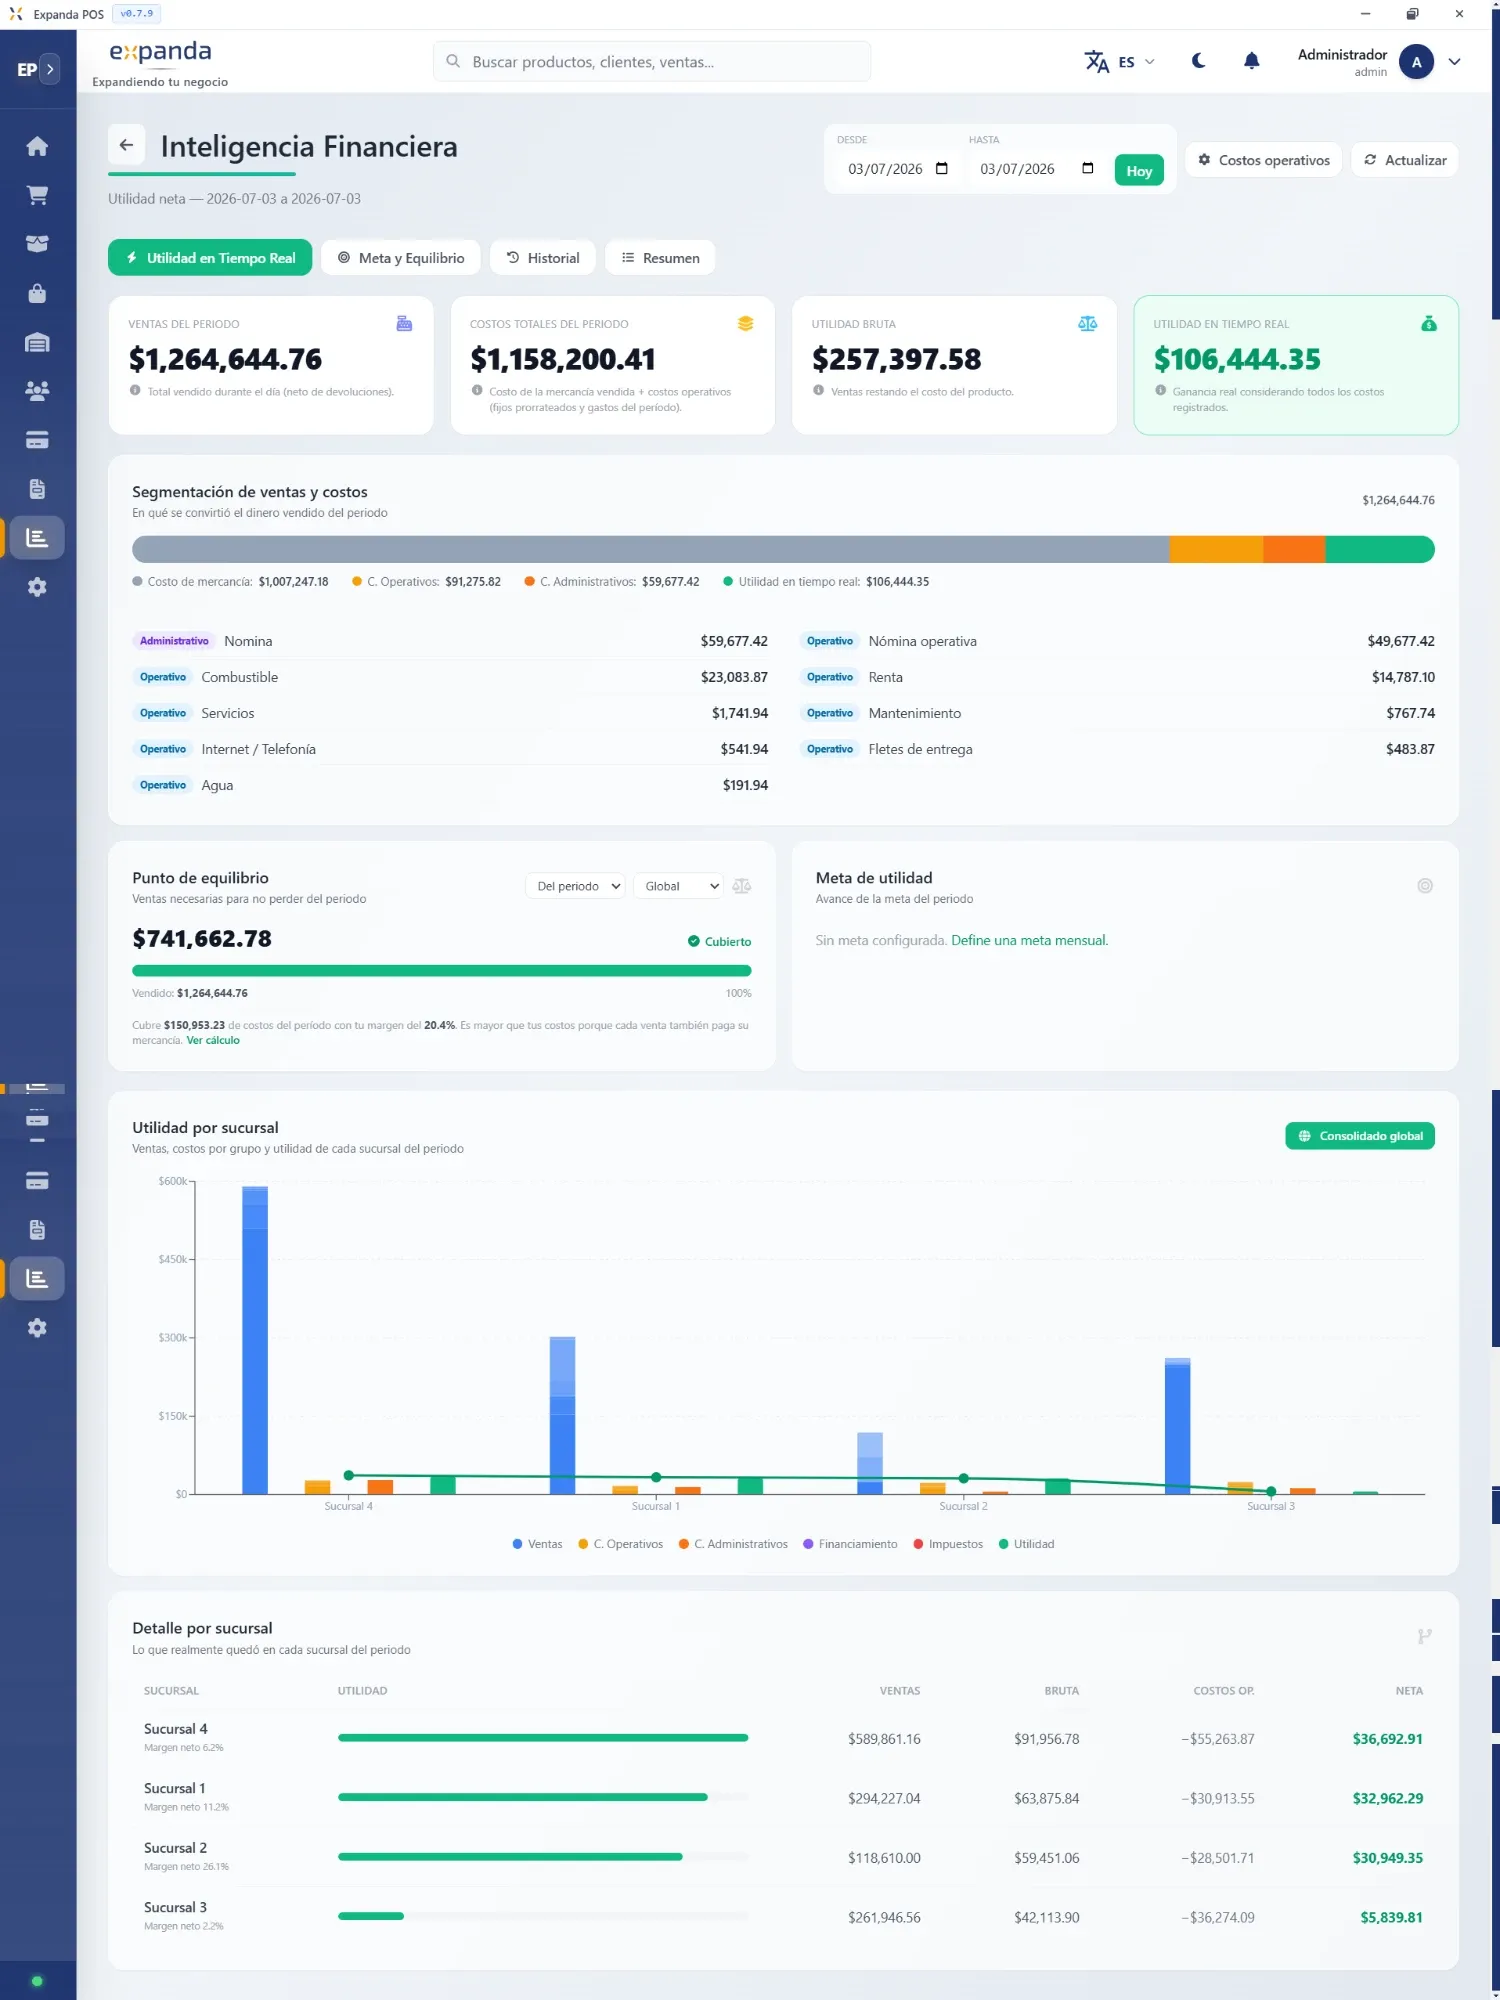
Task: Switch to the Resumen tab
Action: coord(660,258)
